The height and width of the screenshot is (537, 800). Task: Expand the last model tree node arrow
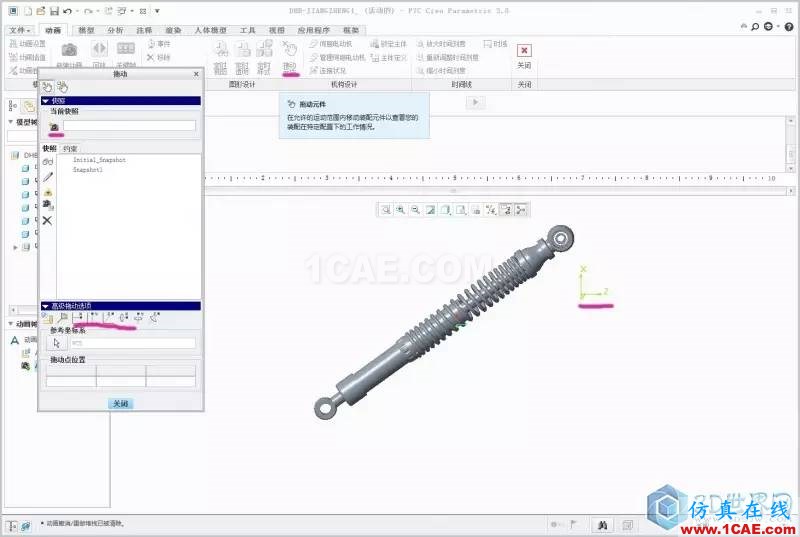point(15,247)
